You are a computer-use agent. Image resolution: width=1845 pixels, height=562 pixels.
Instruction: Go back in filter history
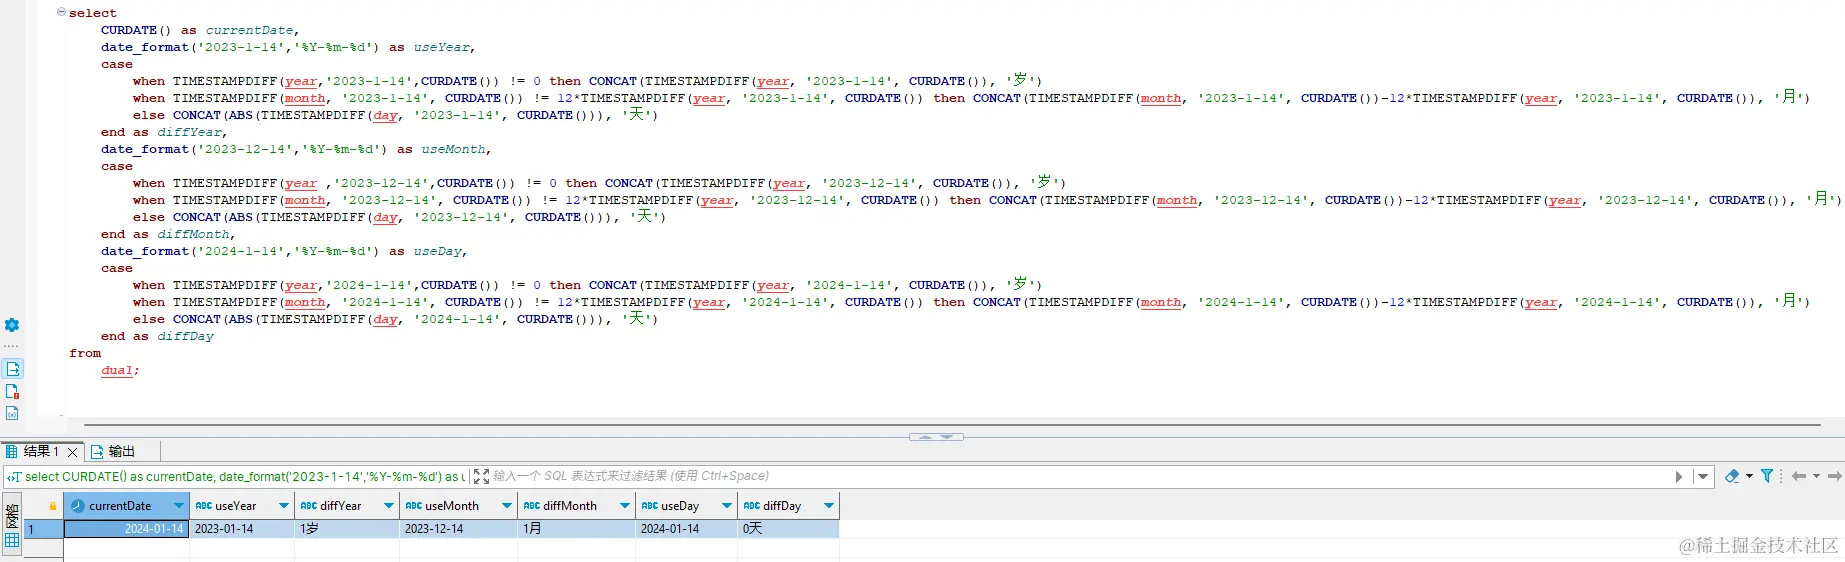pyautogui.click(x=1799, y=476)
